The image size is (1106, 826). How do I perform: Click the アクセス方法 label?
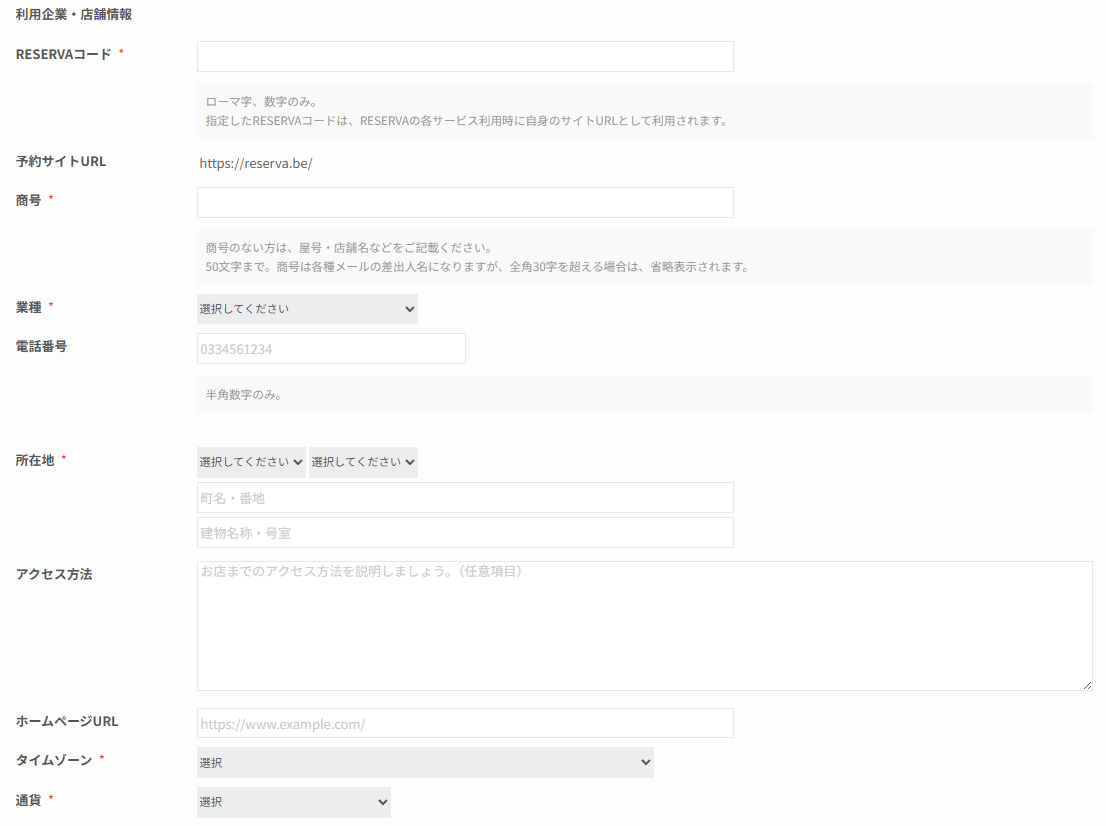coord(54,574)
